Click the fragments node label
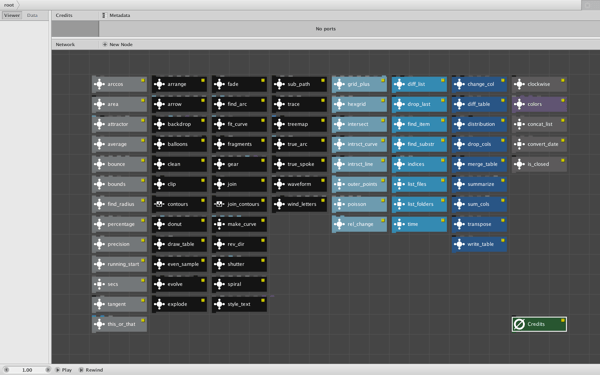Image resolution: width=600 pixels, height=375 pixels. pos(240,144)
